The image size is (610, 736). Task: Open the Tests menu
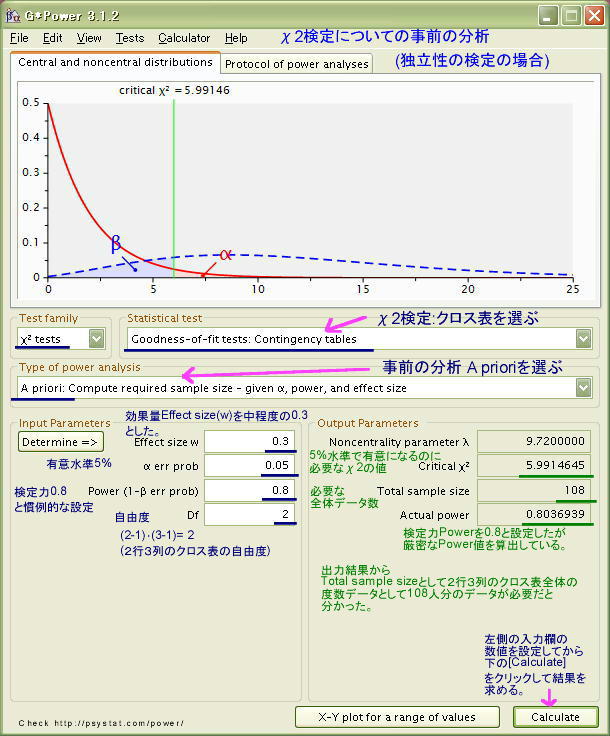coord(130,38)
